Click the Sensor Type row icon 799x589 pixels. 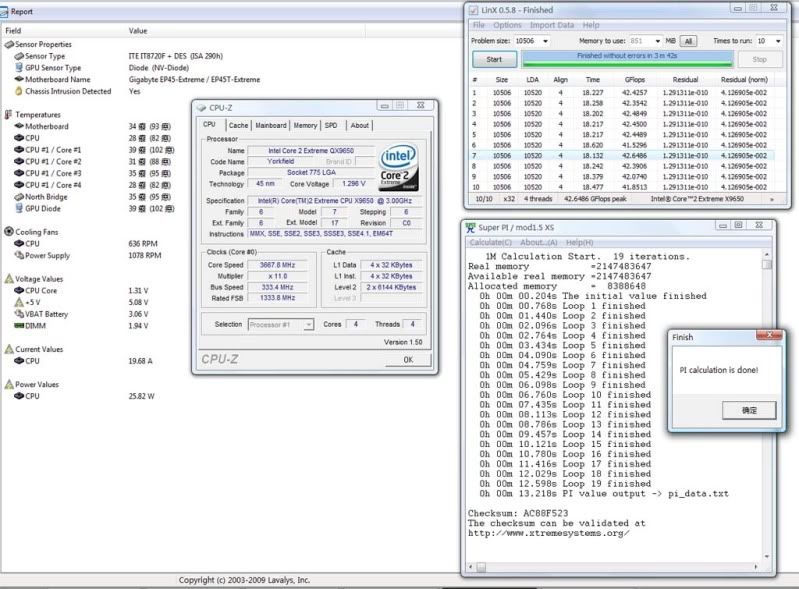point(19,56)
